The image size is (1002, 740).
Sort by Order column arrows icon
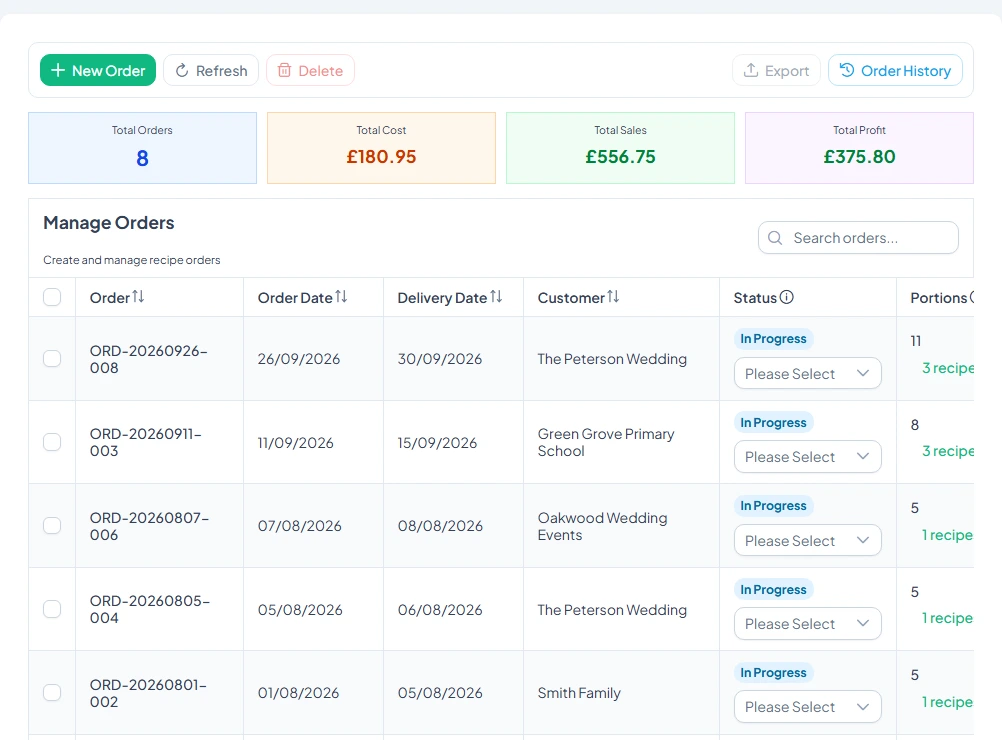click(138, 297)
